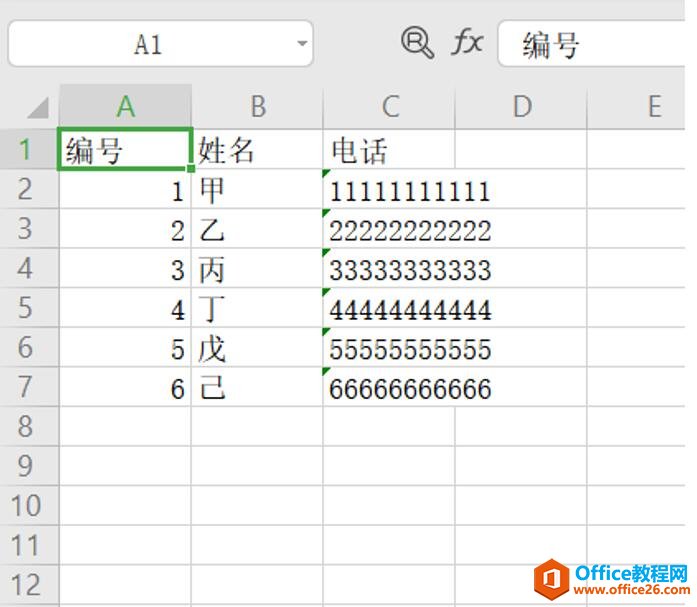Select column C header

(x=389, y=107)
